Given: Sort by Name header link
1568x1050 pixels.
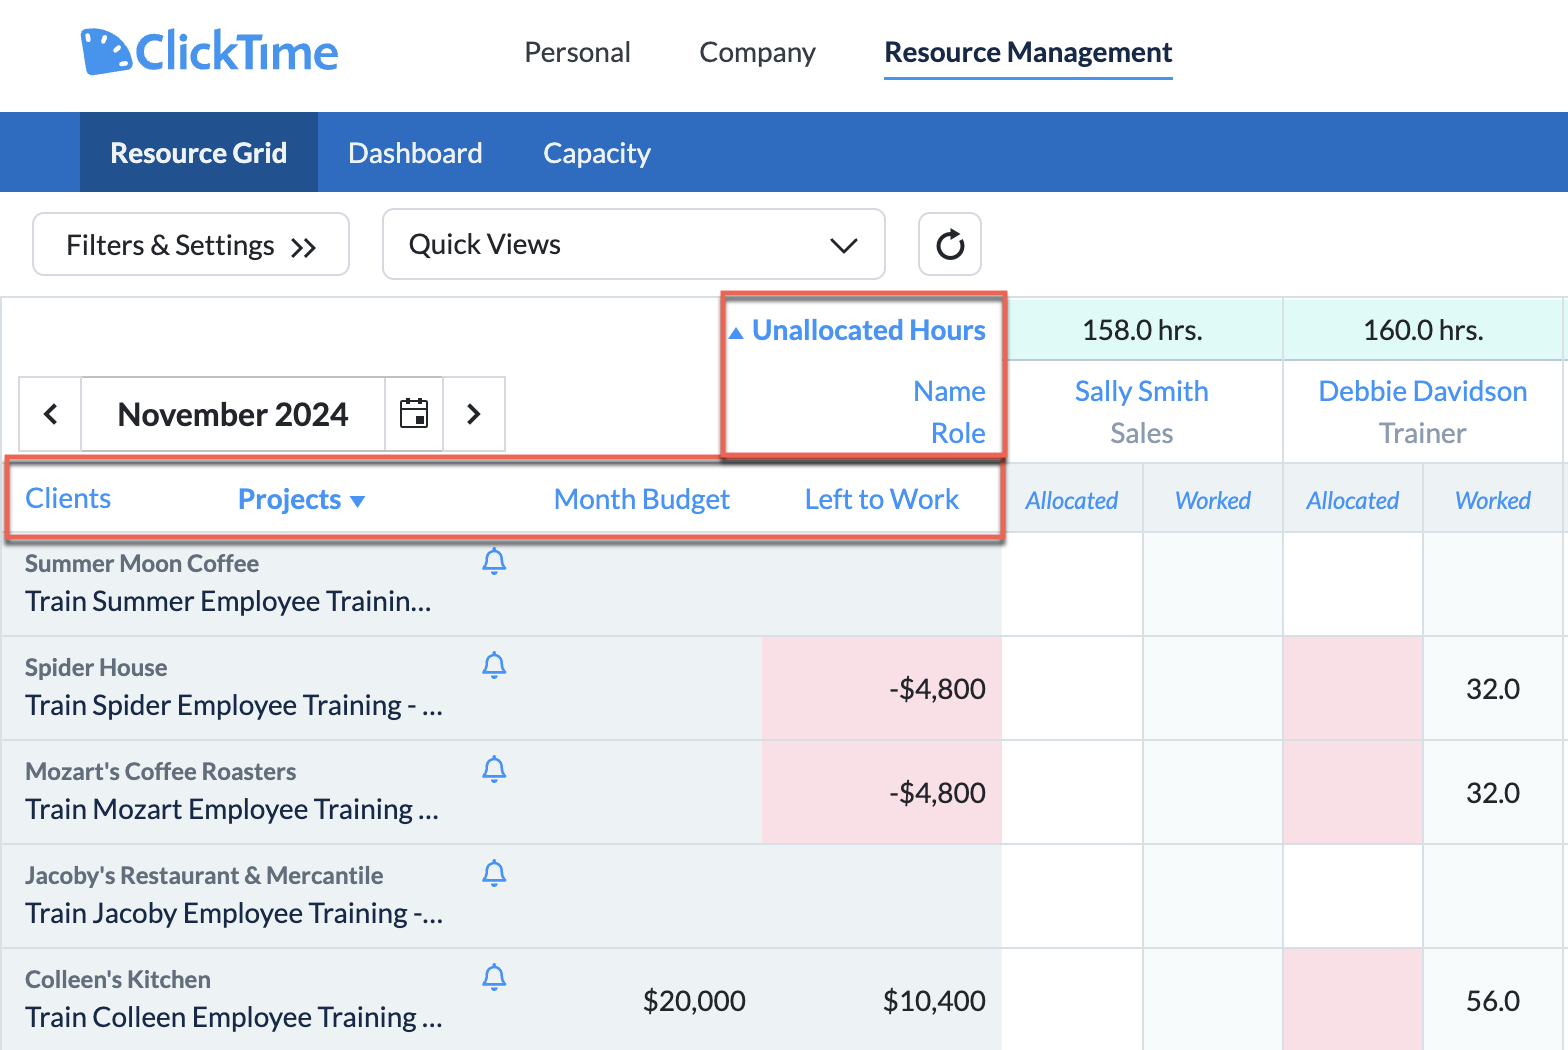Looking at the screenshot, I should [x=949, y=391].
